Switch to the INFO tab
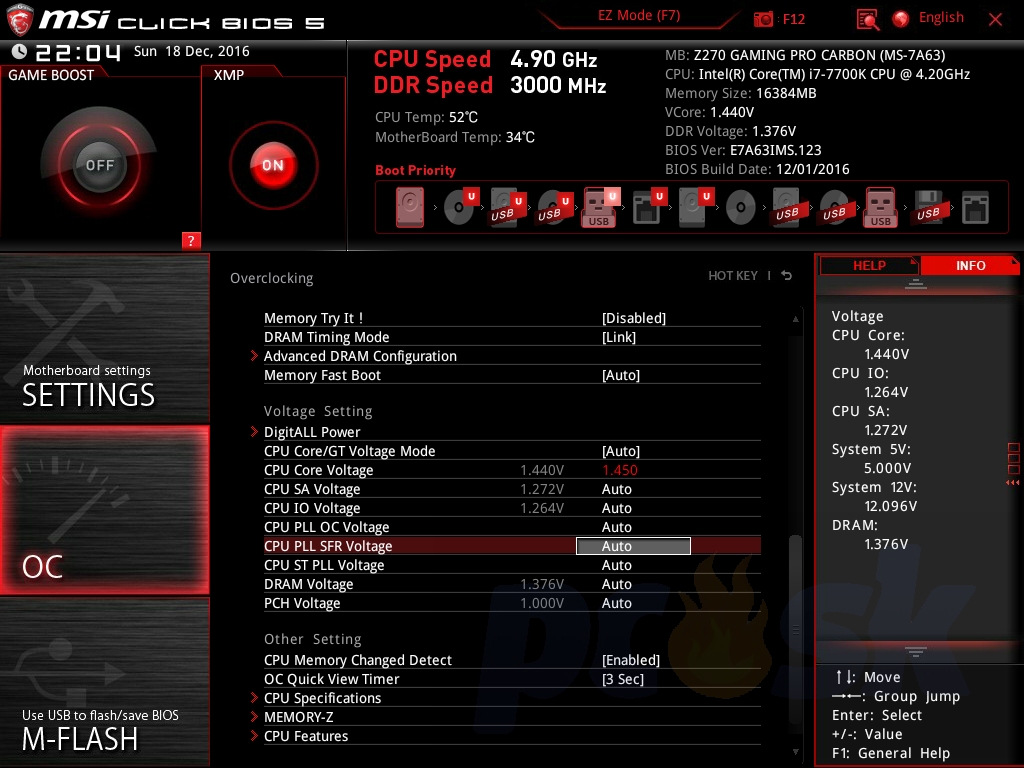 [x=970, y=265]
